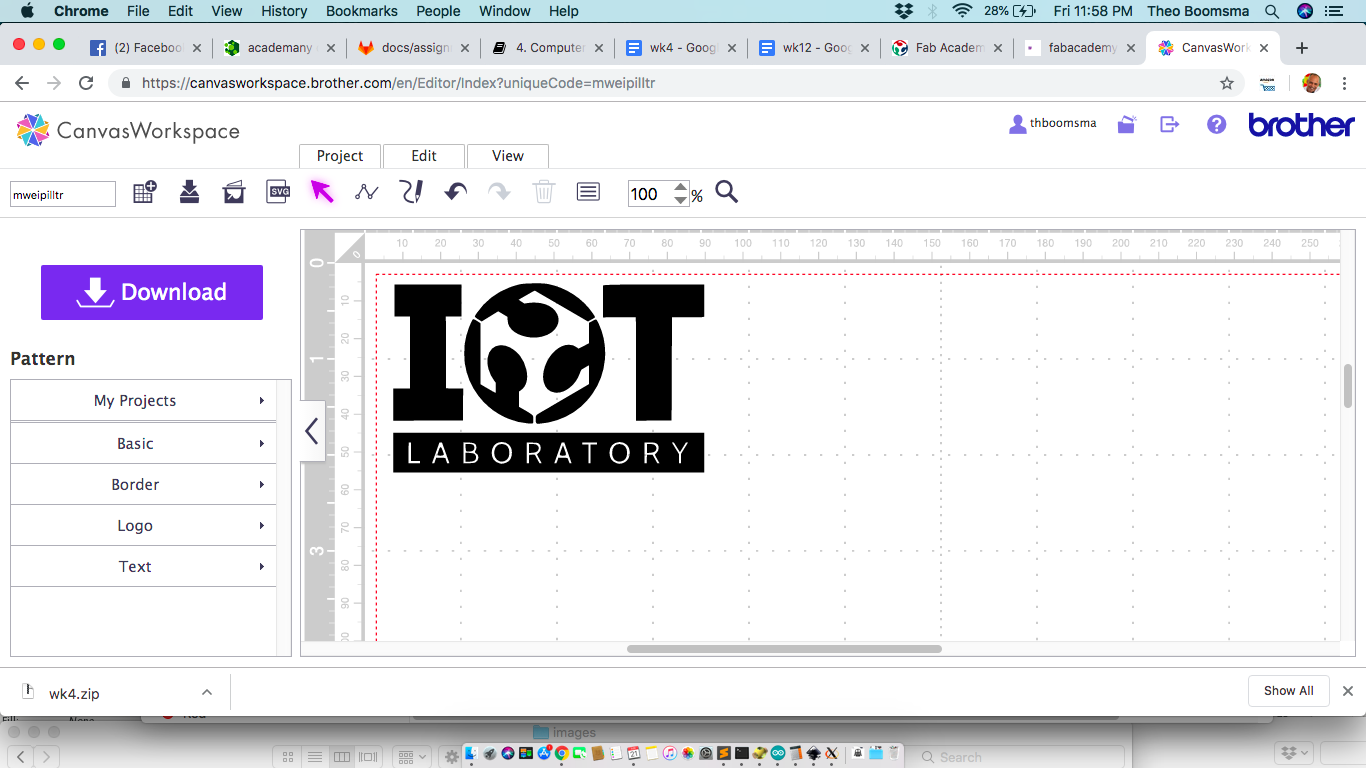Expand the Text pattern category

click(143, 566)
